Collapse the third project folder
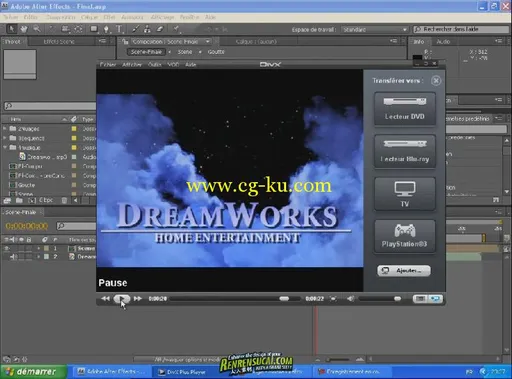512x379 pixels. click(x=5, y=147)
